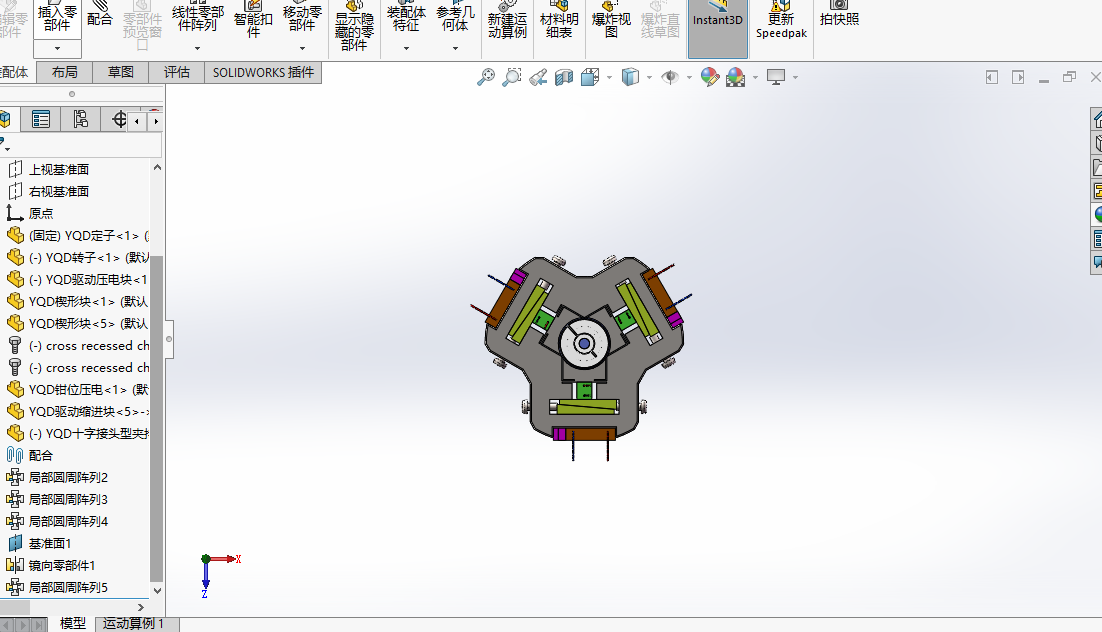The width and height of the screenshot is (1102, 632).
Task: Switch to 模型 bottom tab
Action: click(73, 624)
